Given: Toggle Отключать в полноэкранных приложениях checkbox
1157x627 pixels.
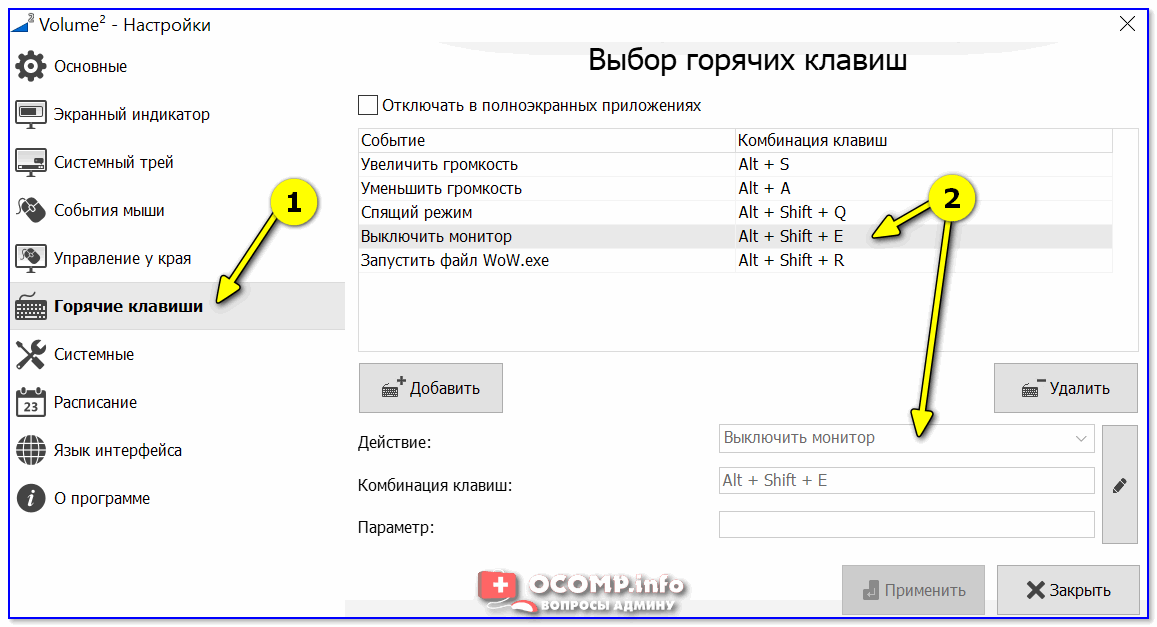Looking at the screenshot, I should pos(368,105).
